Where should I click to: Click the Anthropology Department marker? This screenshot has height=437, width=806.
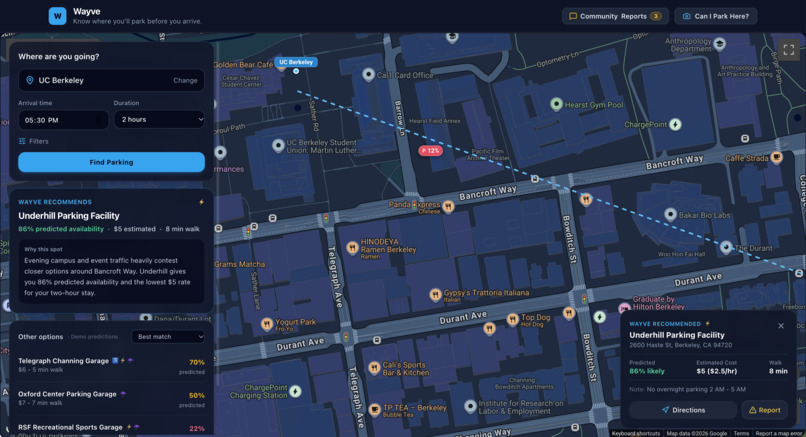point(720,44)
